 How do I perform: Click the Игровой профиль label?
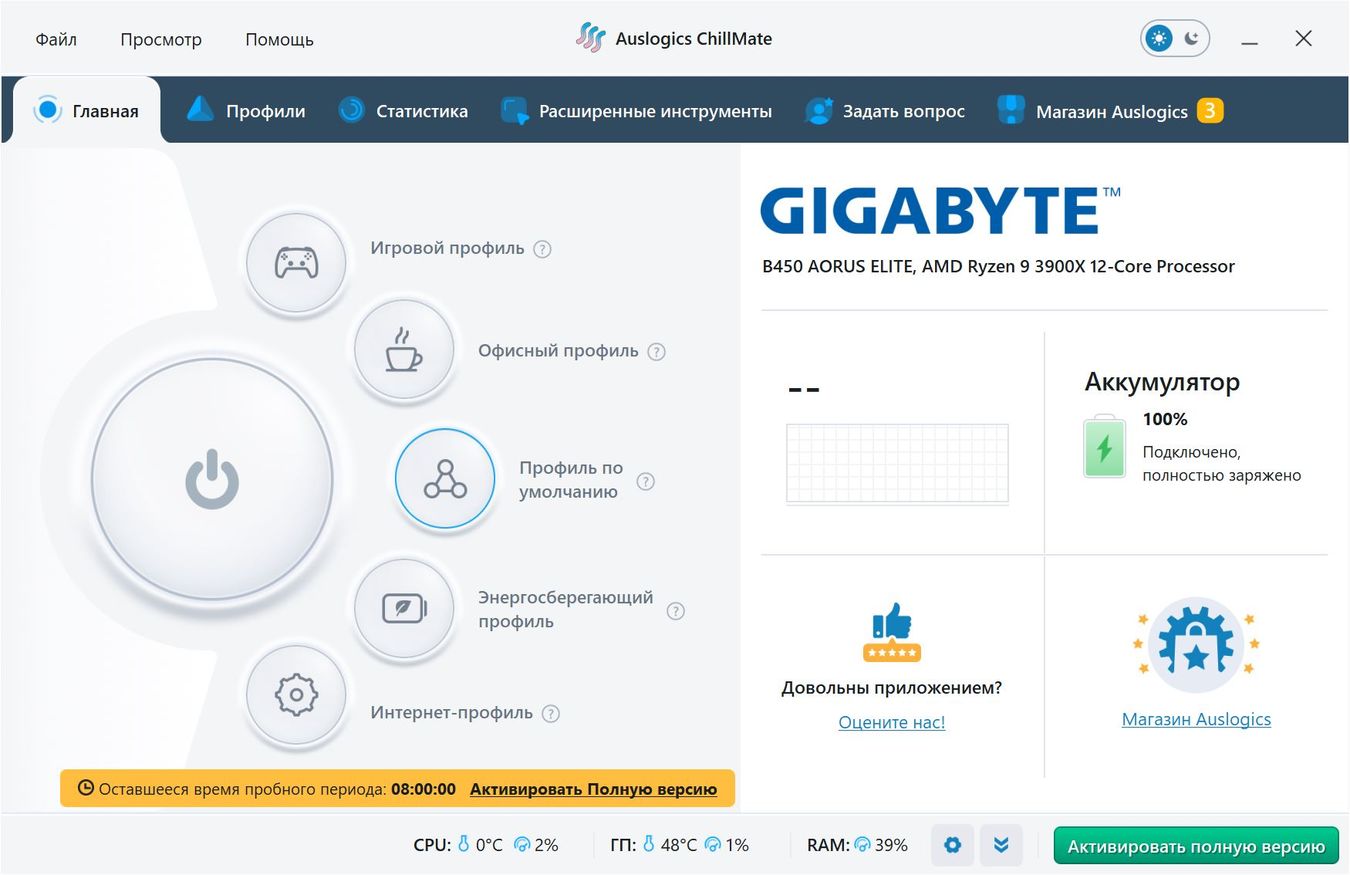[x=447, y=248]
